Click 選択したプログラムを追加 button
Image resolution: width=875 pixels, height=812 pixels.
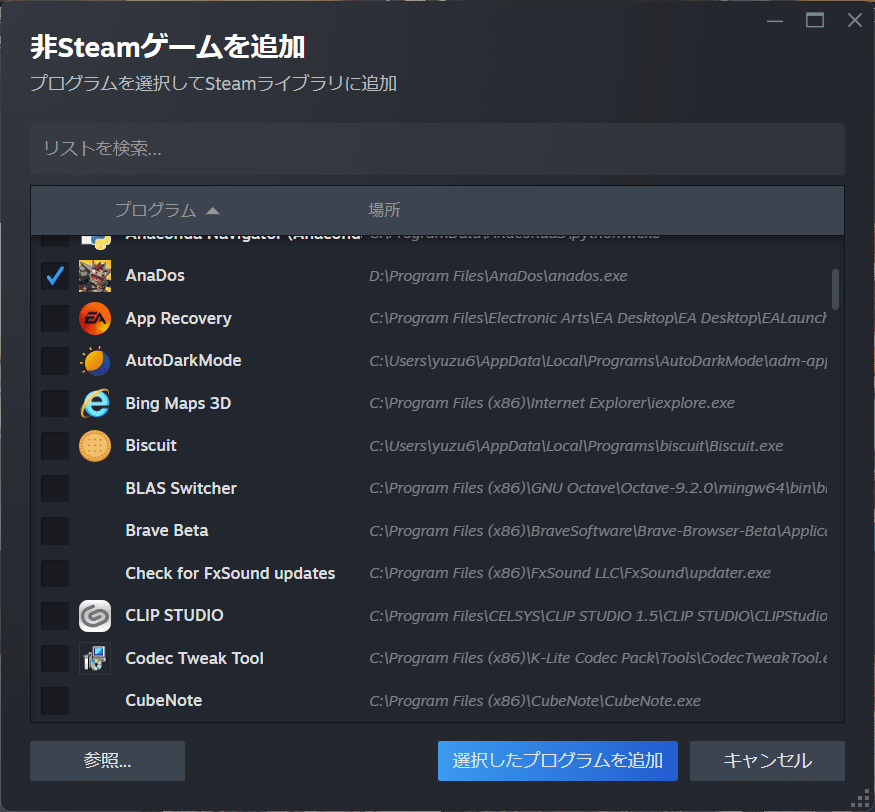coord(557,761)
